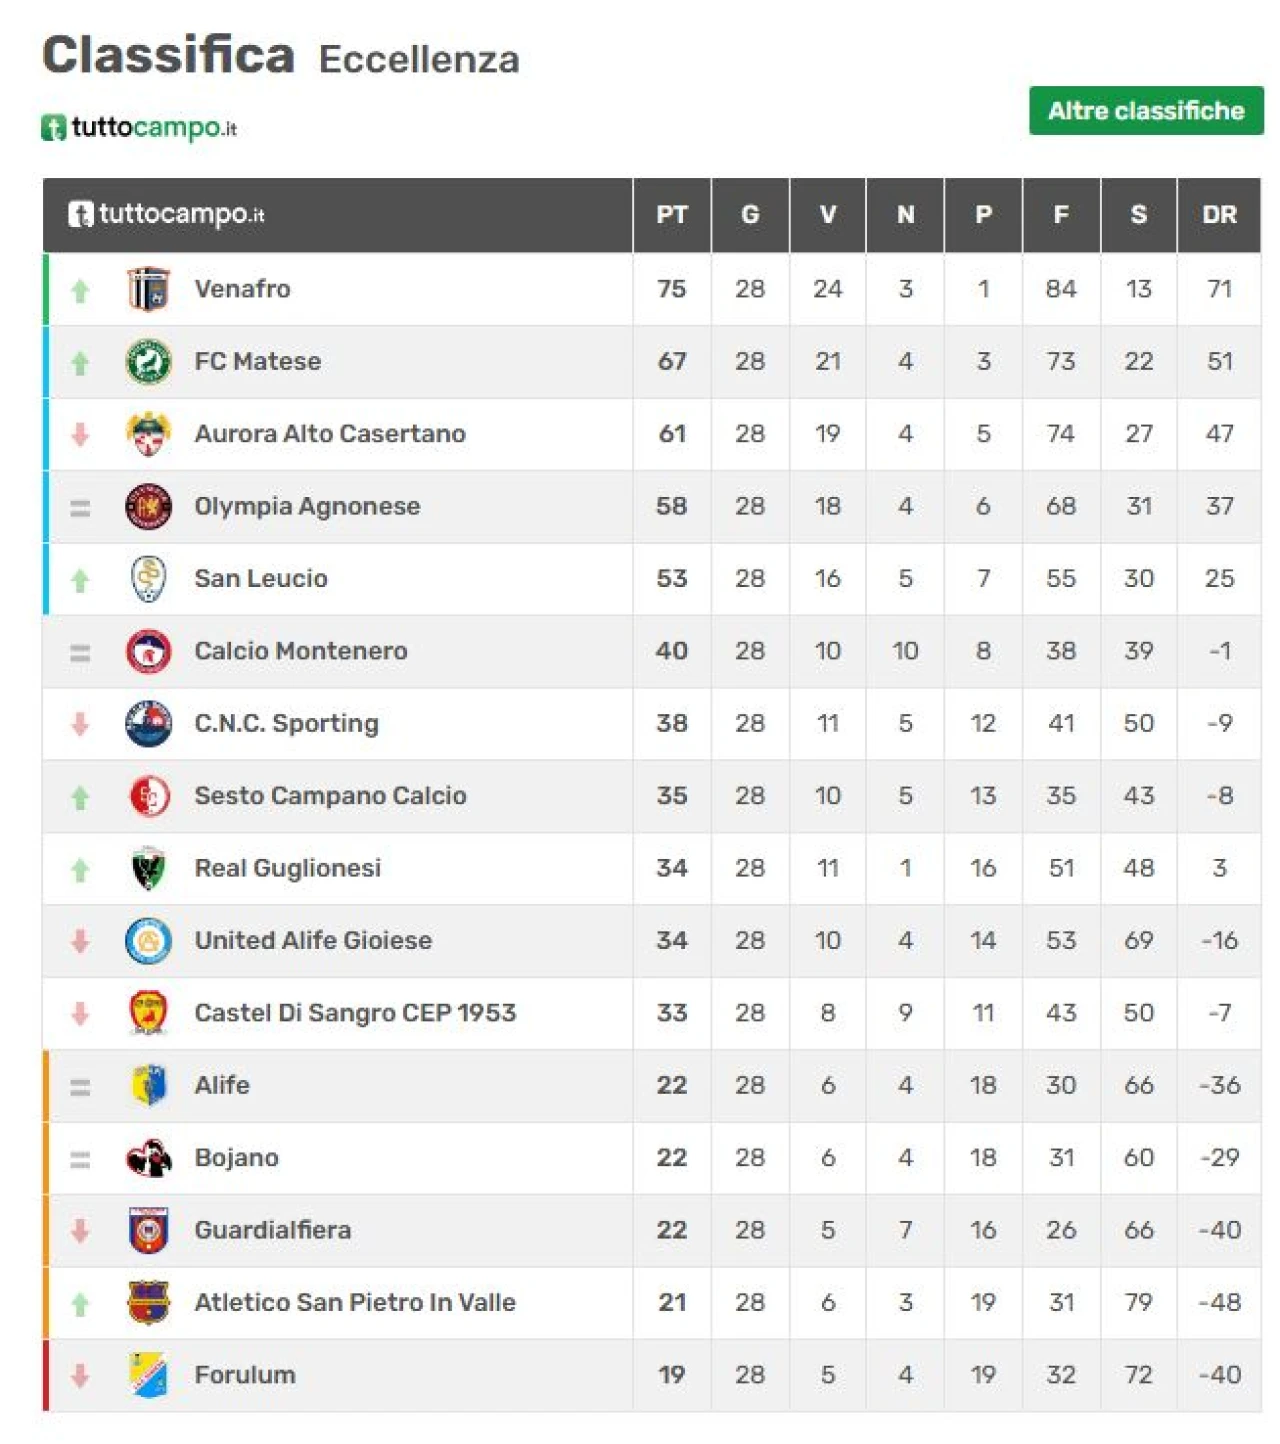Click the Calcio Montenero team logo
The width and height of the screenshot is (1280, 1444).
coord(149,652)
